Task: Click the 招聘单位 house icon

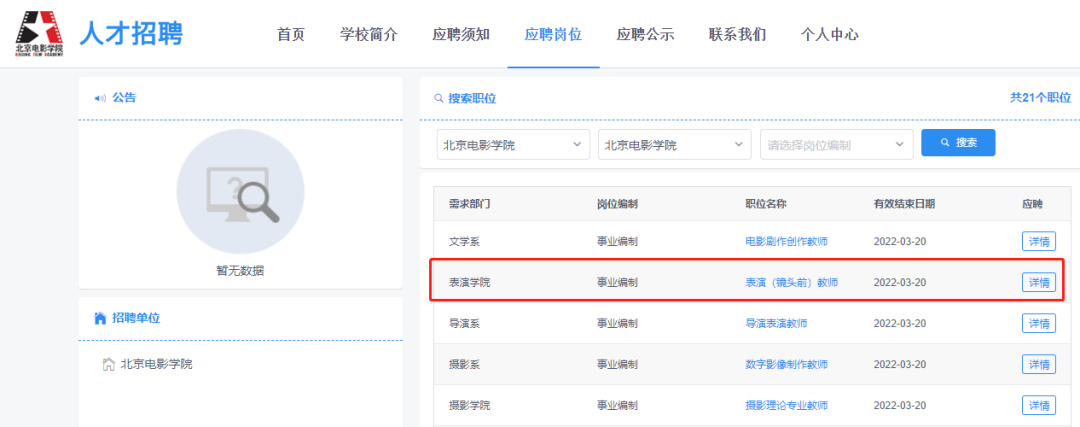Action: click(101, 318)
